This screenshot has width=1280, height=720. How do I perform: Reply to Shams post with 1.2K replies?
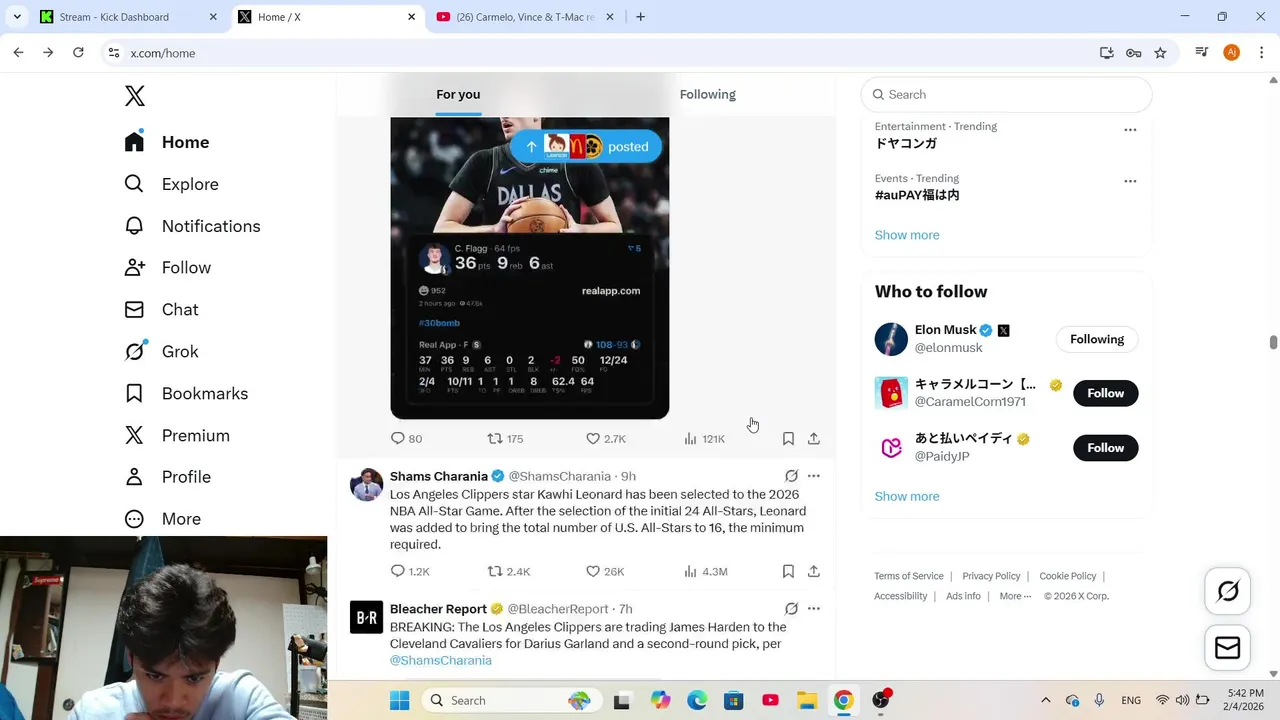[x=410, y=571]
